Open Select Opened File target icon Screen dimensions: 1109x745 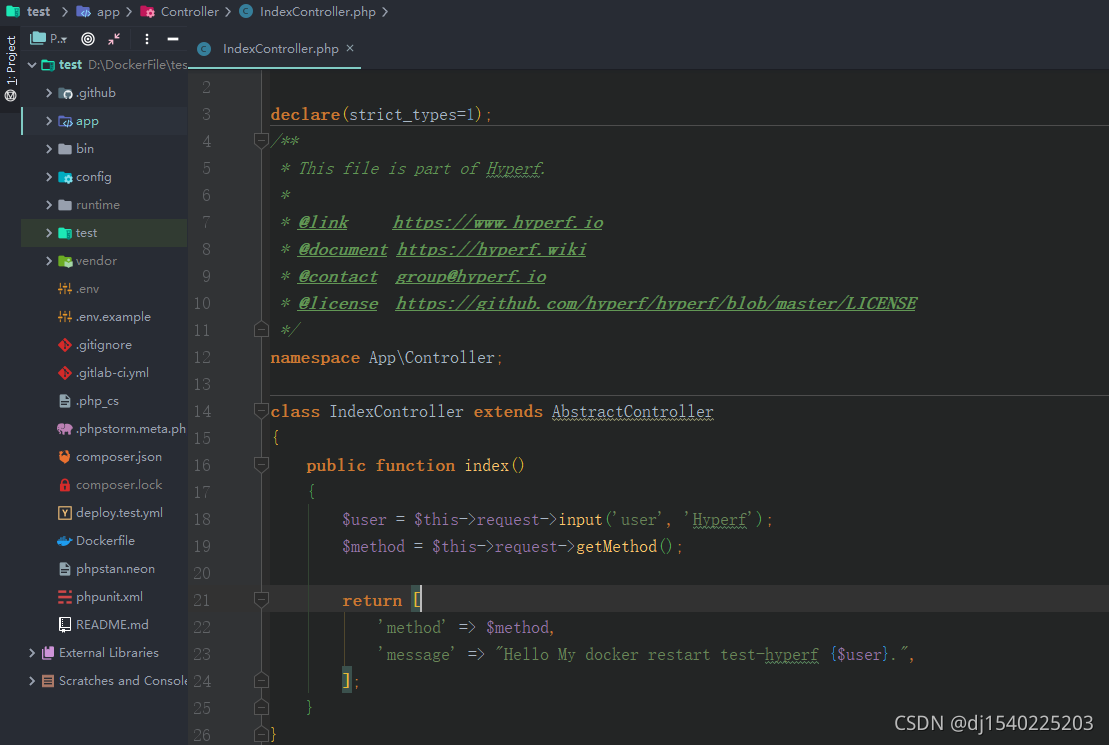pos(88,38)
